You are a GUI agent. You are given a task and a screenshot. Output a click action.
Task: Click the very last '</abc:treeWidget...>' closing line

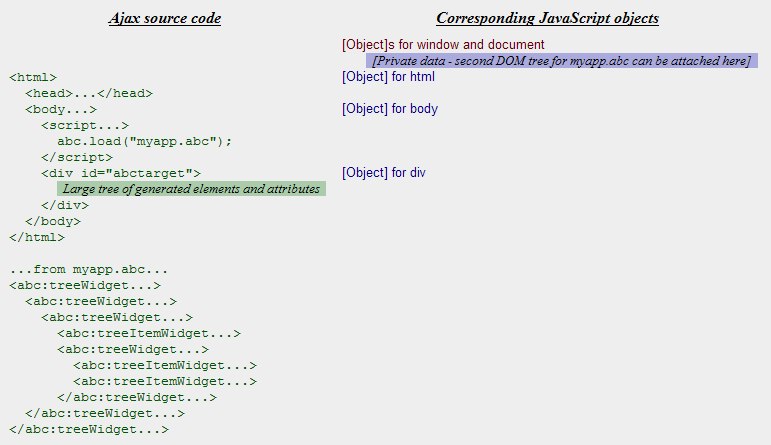coord(89,429)
